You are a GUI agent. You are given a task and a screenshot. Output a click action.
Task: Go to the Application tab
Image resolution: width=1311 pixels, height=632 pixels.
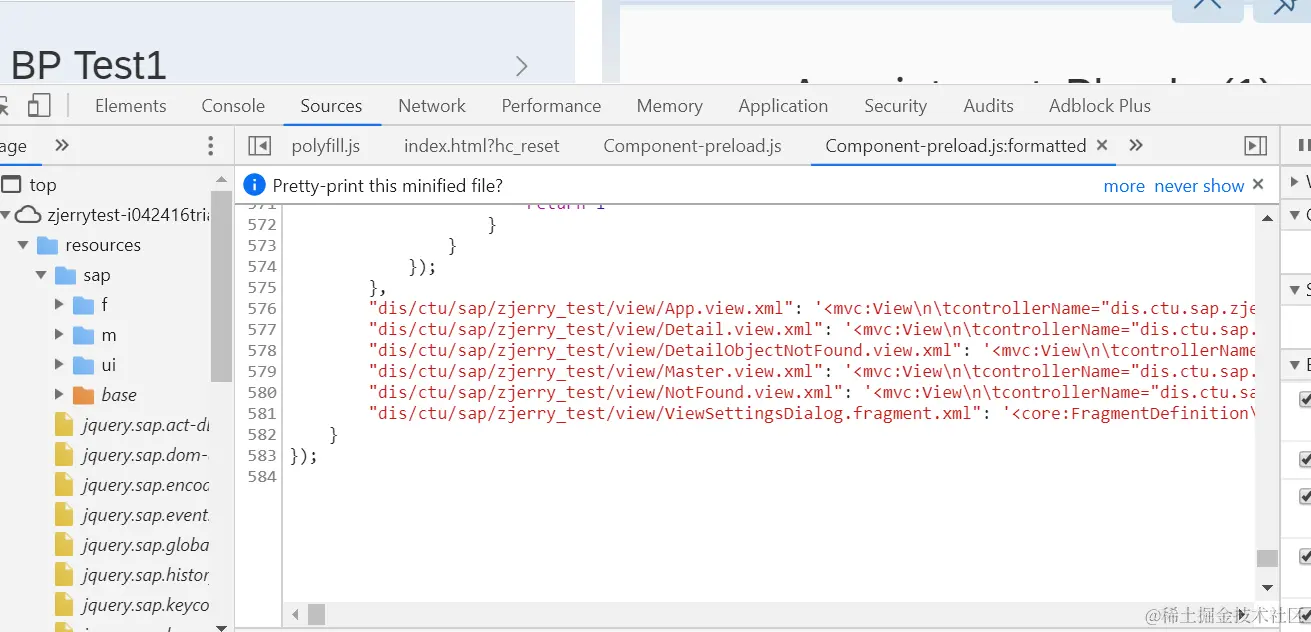783,106
